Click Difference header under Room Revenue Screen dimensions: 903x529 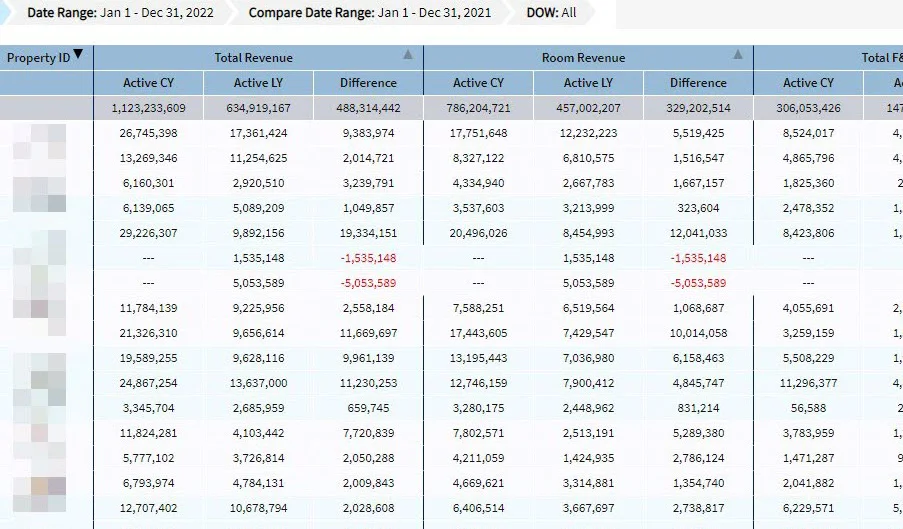(x=699, y=83)
